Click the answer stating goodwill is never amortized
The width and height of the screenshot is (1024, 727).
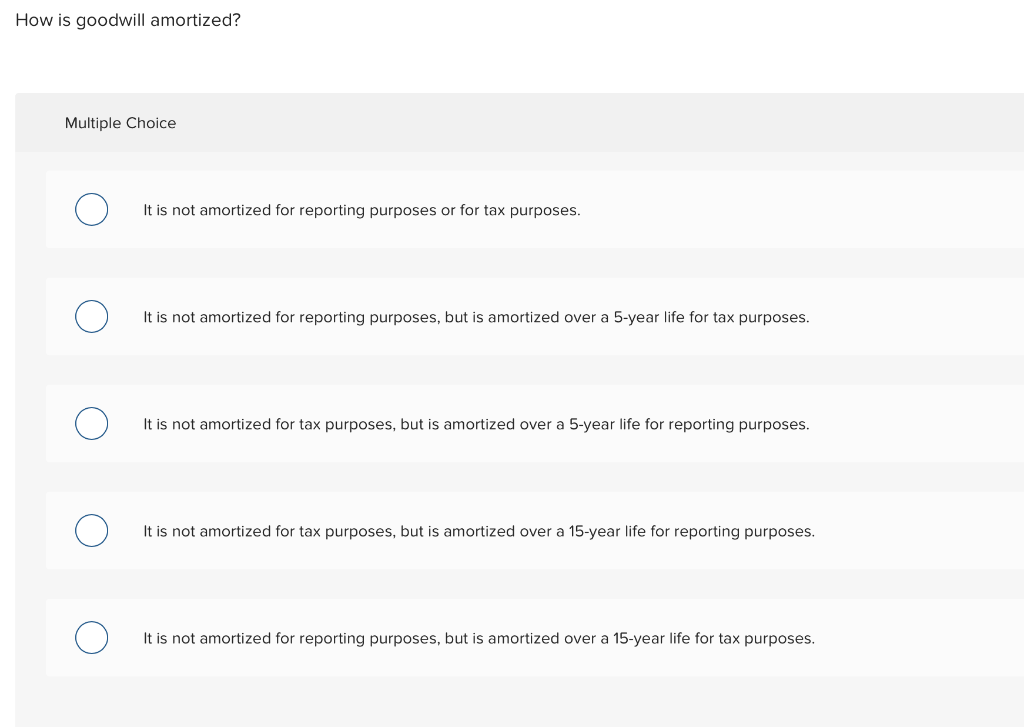pyautogui.click(x=362, y=210)
